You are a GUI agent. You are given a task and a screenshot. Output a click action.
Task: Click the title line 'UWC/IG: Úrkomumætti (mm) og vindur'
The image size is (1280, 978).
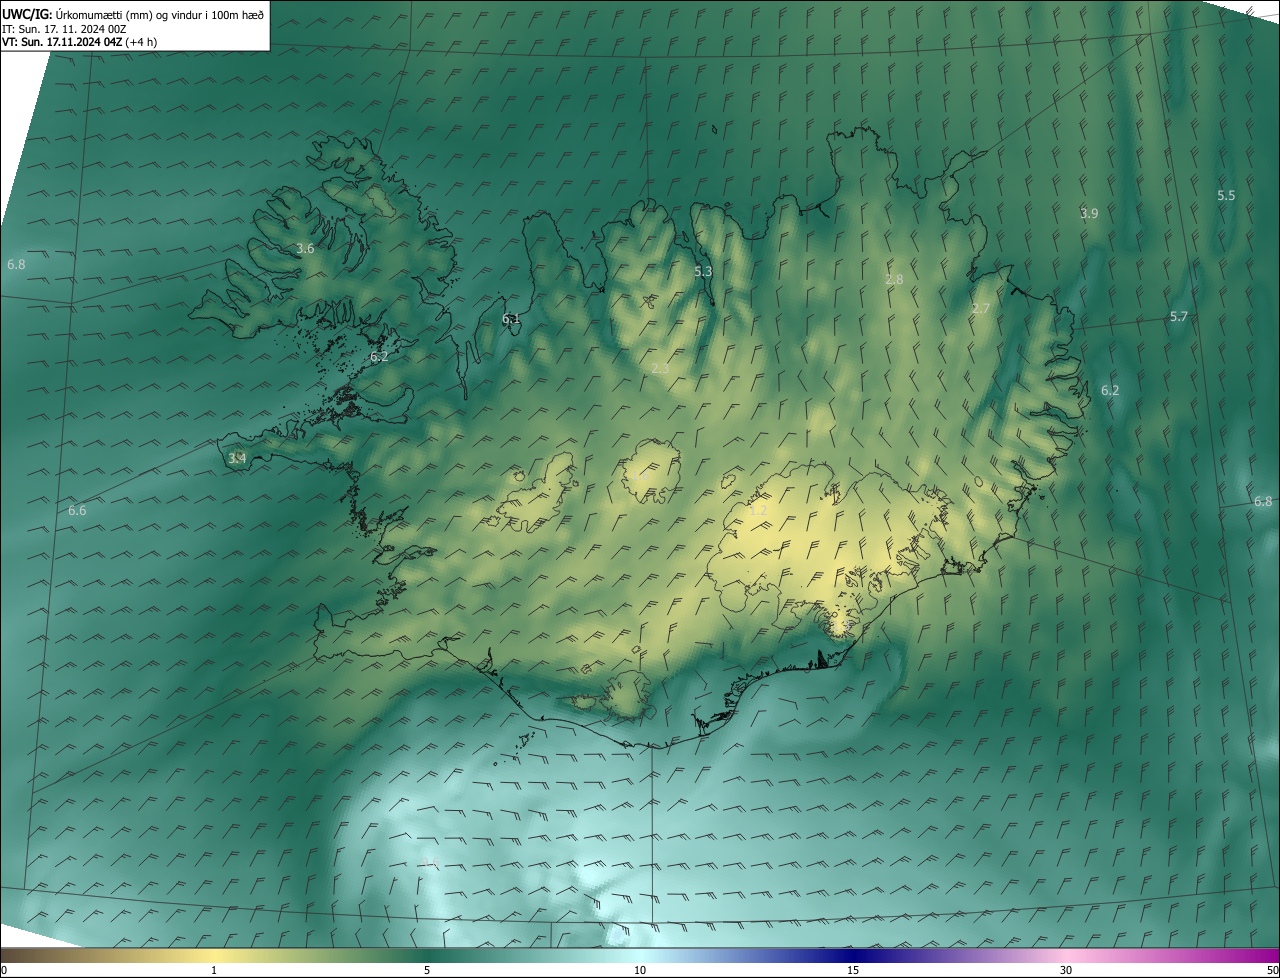(x=133, y=14)
